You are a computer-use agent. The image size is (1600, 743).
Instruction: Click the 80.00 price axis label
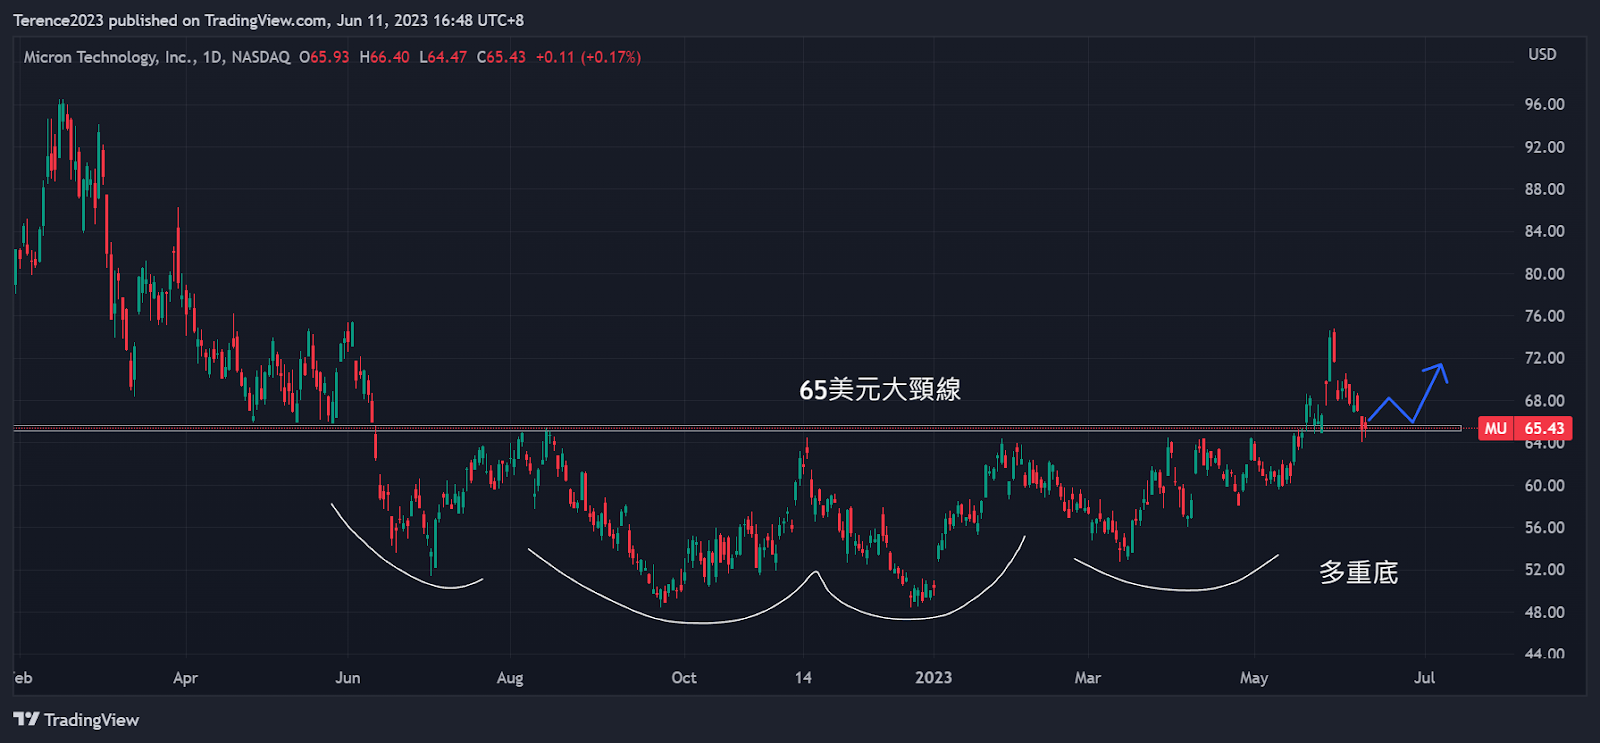1544,274
